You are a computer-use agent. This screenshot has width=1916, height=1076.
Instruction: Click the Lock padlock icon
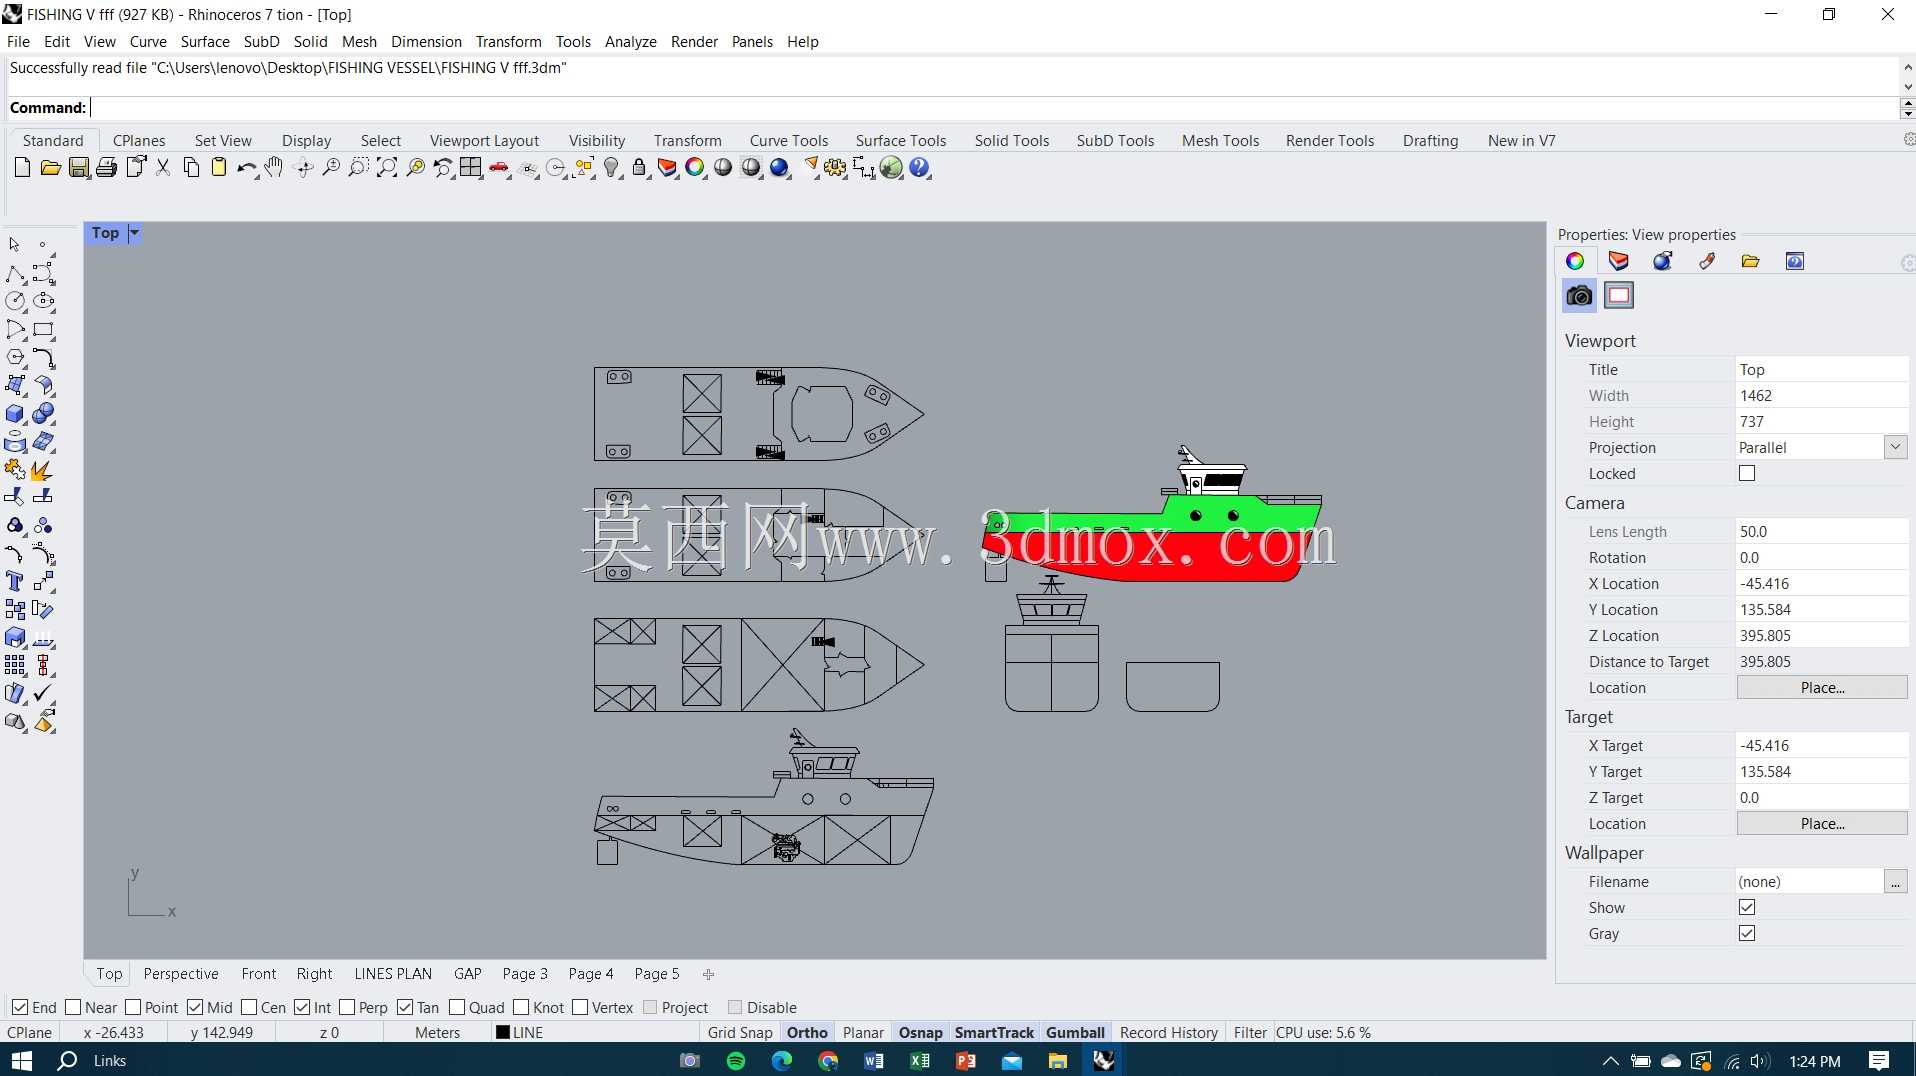coord(640,168)
